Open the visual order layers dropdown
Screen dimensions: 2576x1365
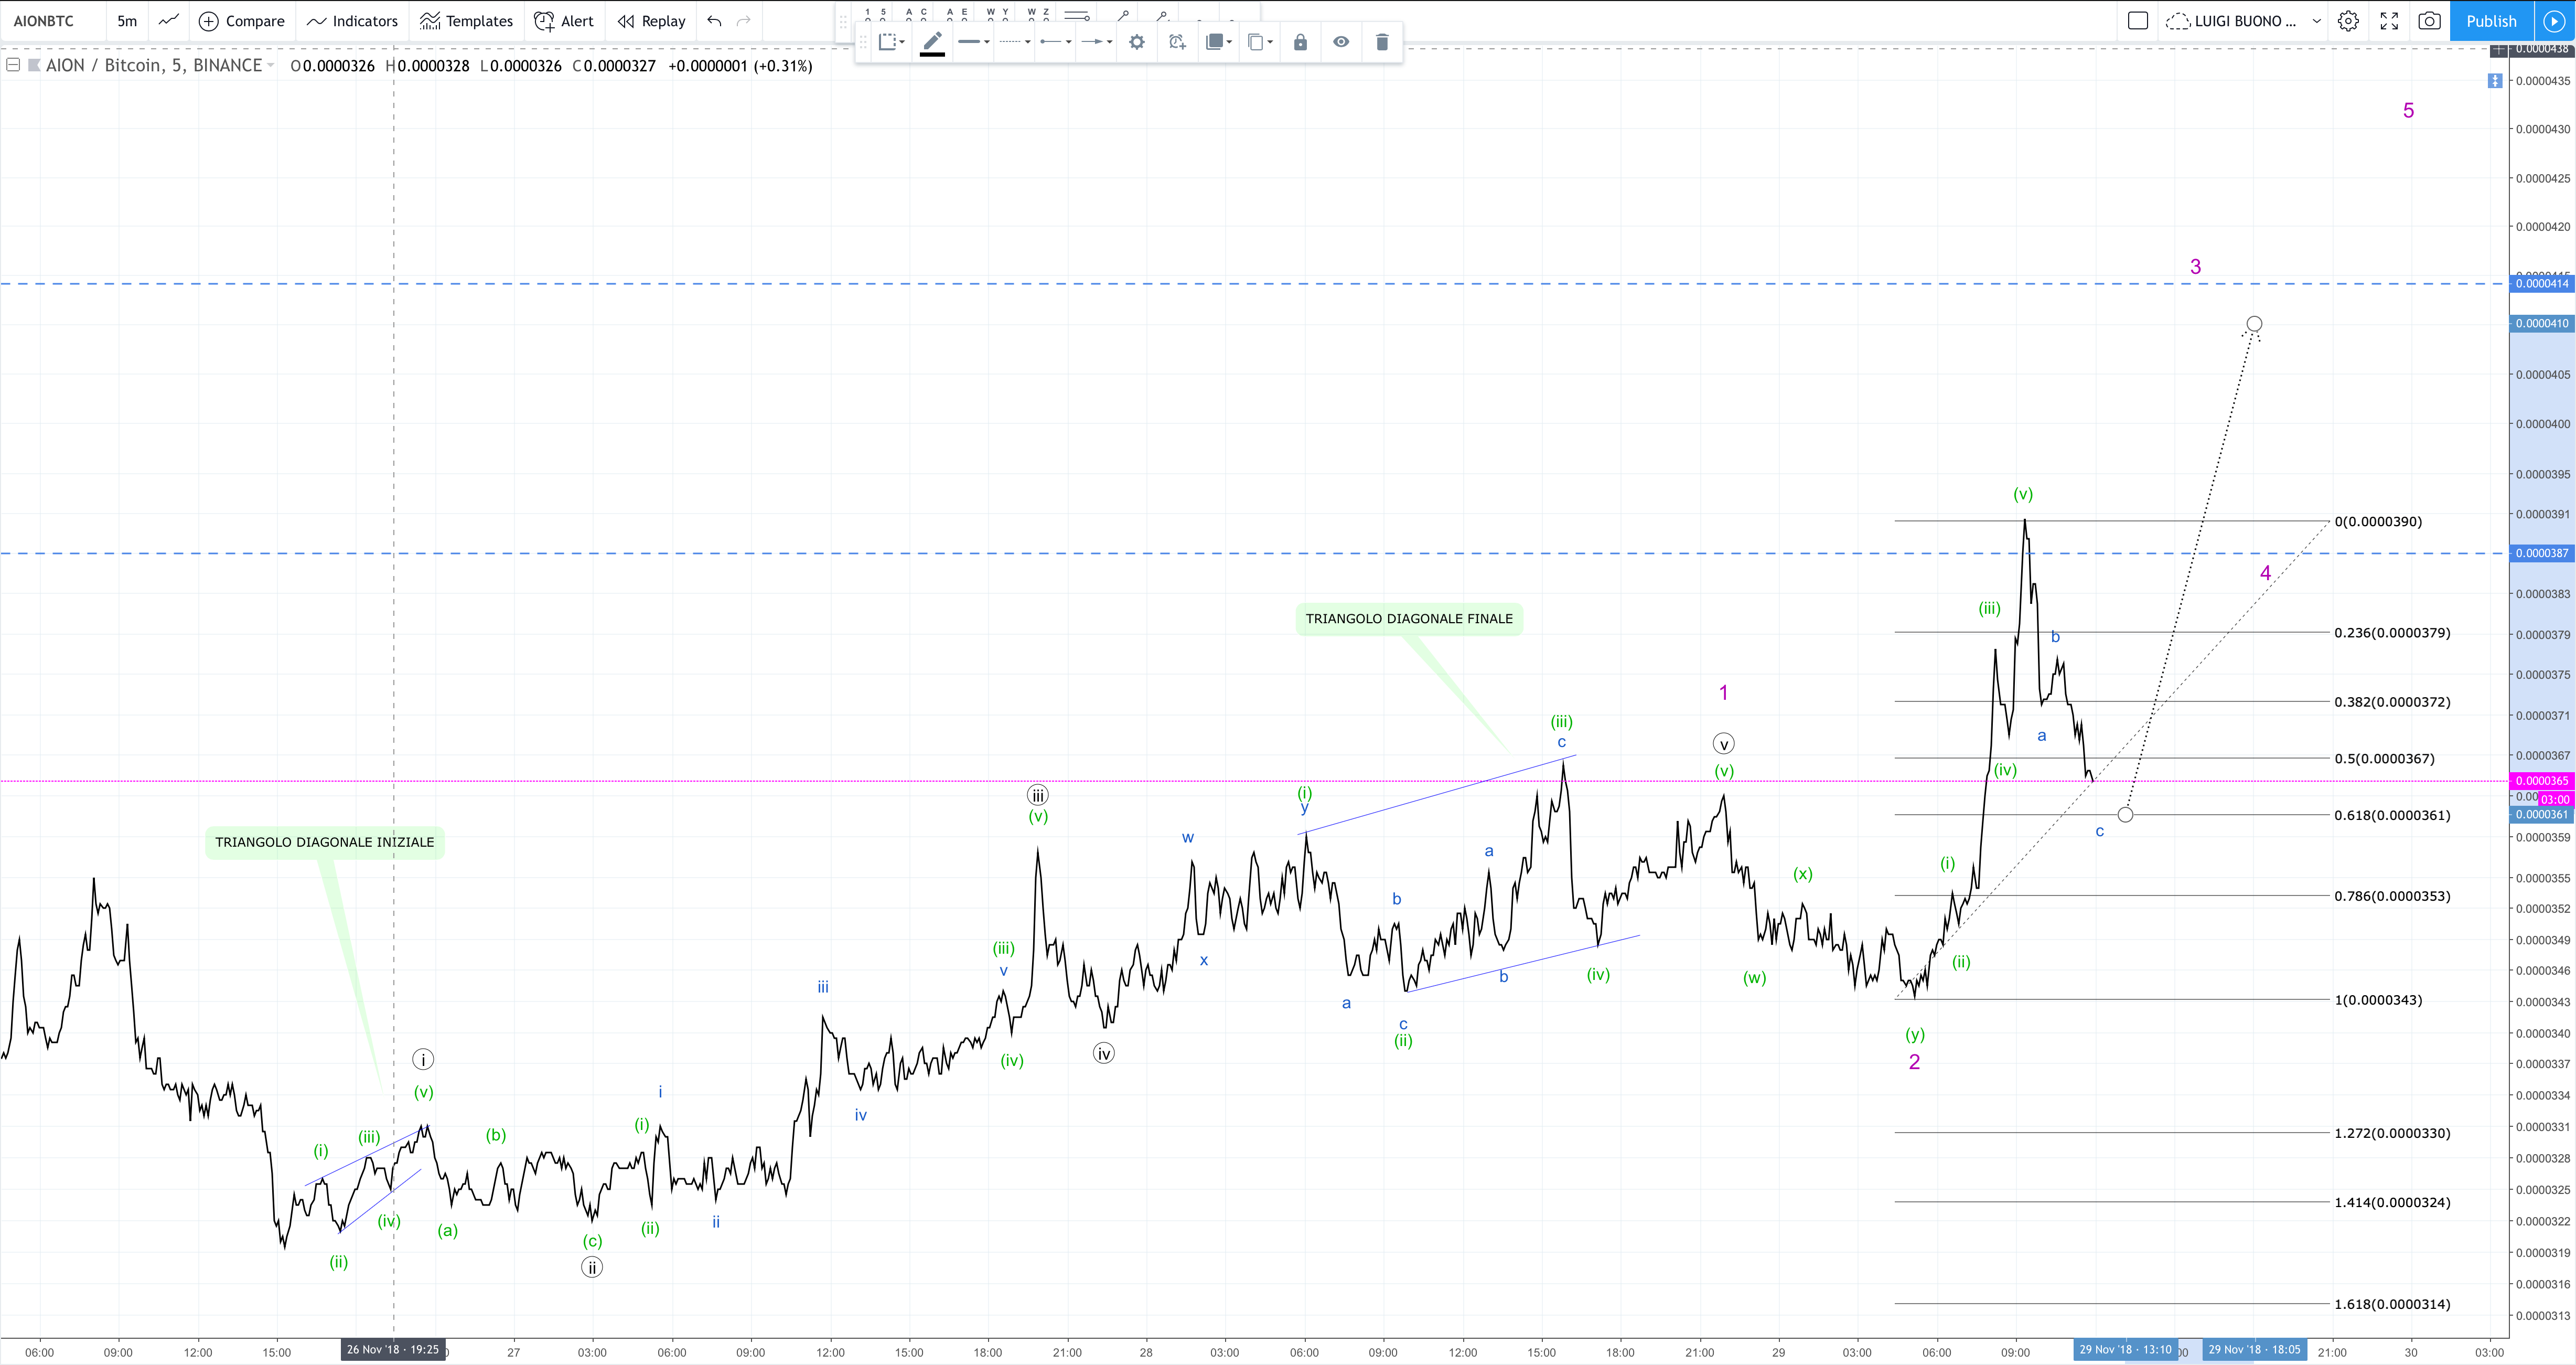point(1218,42)
